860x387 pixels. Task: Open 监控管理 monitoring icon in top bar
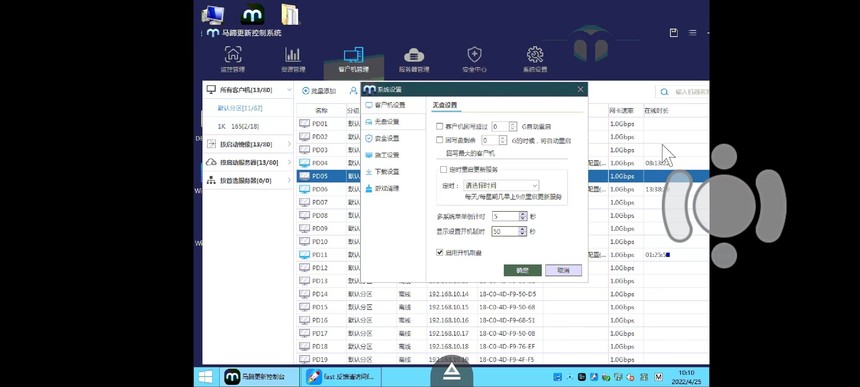[x=233, y=55]
